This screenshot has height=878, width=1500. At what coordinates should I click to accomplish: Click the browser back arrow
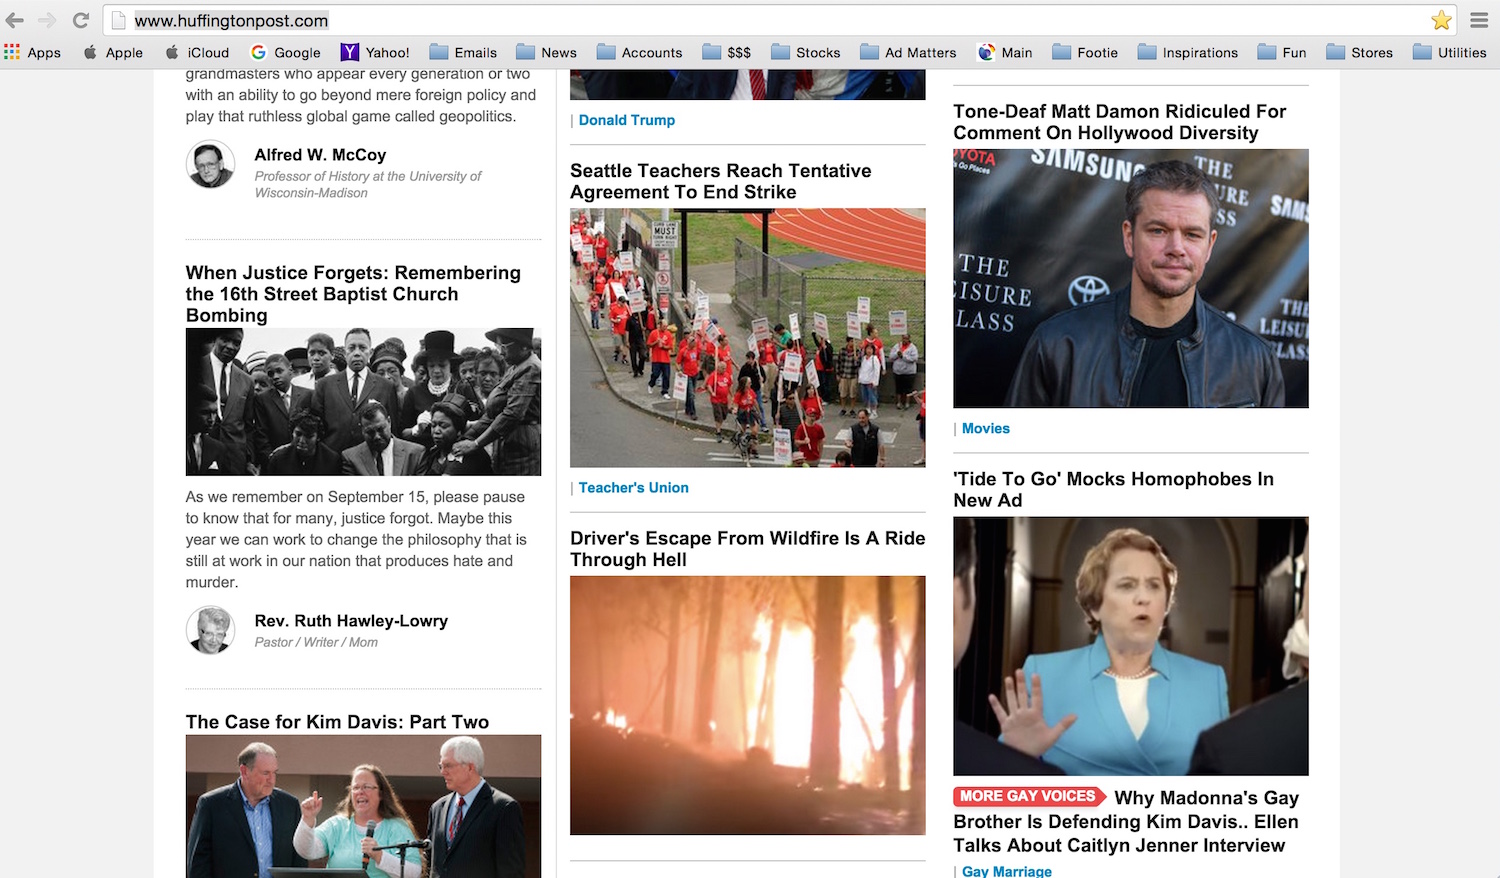15,20
